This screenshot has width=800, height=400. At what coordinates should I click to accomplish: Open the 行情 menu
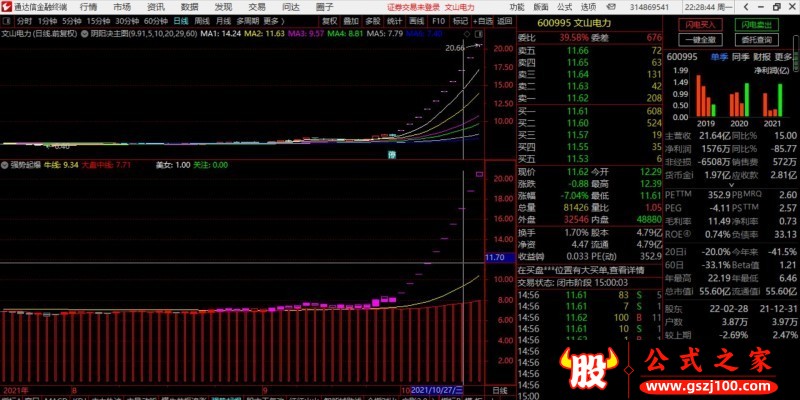pyautogui.click(x=89, y=7)
